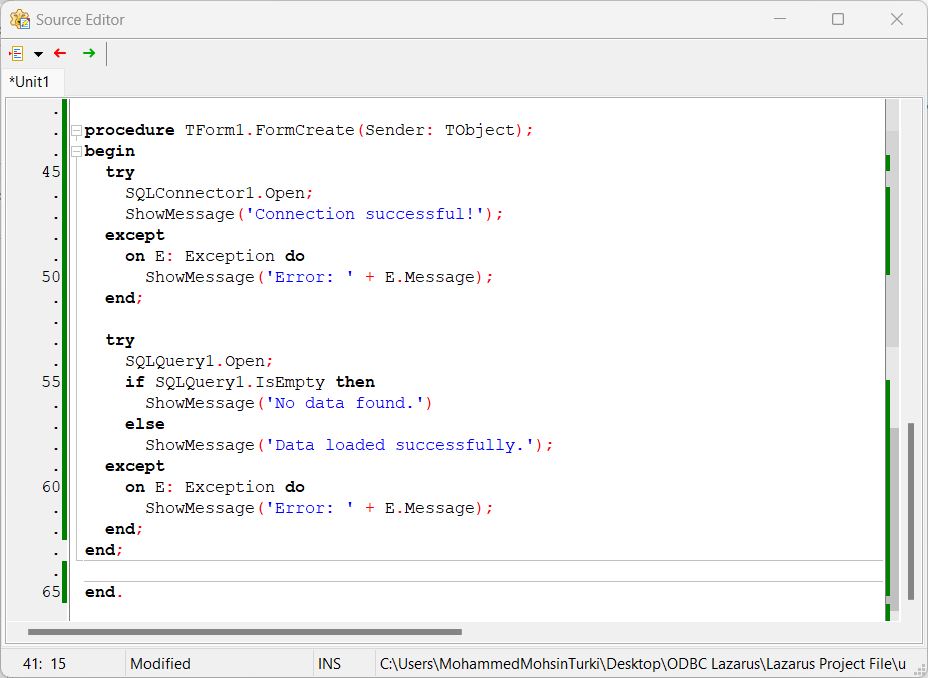This screenshot has width=928, height=678.
Task: Click the Jump To procedure list icon
Action: click(x=16, y=53)
